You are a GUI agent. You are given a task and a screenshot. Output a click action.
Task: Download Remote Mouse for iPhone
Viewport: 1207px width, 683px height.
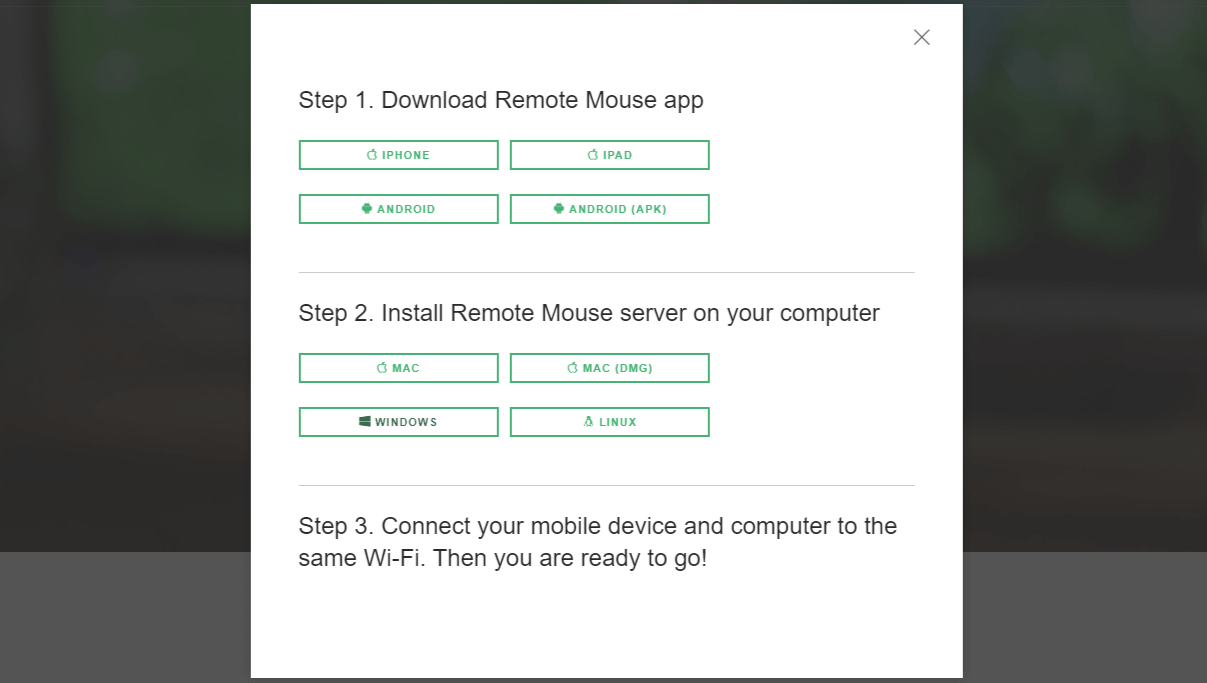click(398, 154)
